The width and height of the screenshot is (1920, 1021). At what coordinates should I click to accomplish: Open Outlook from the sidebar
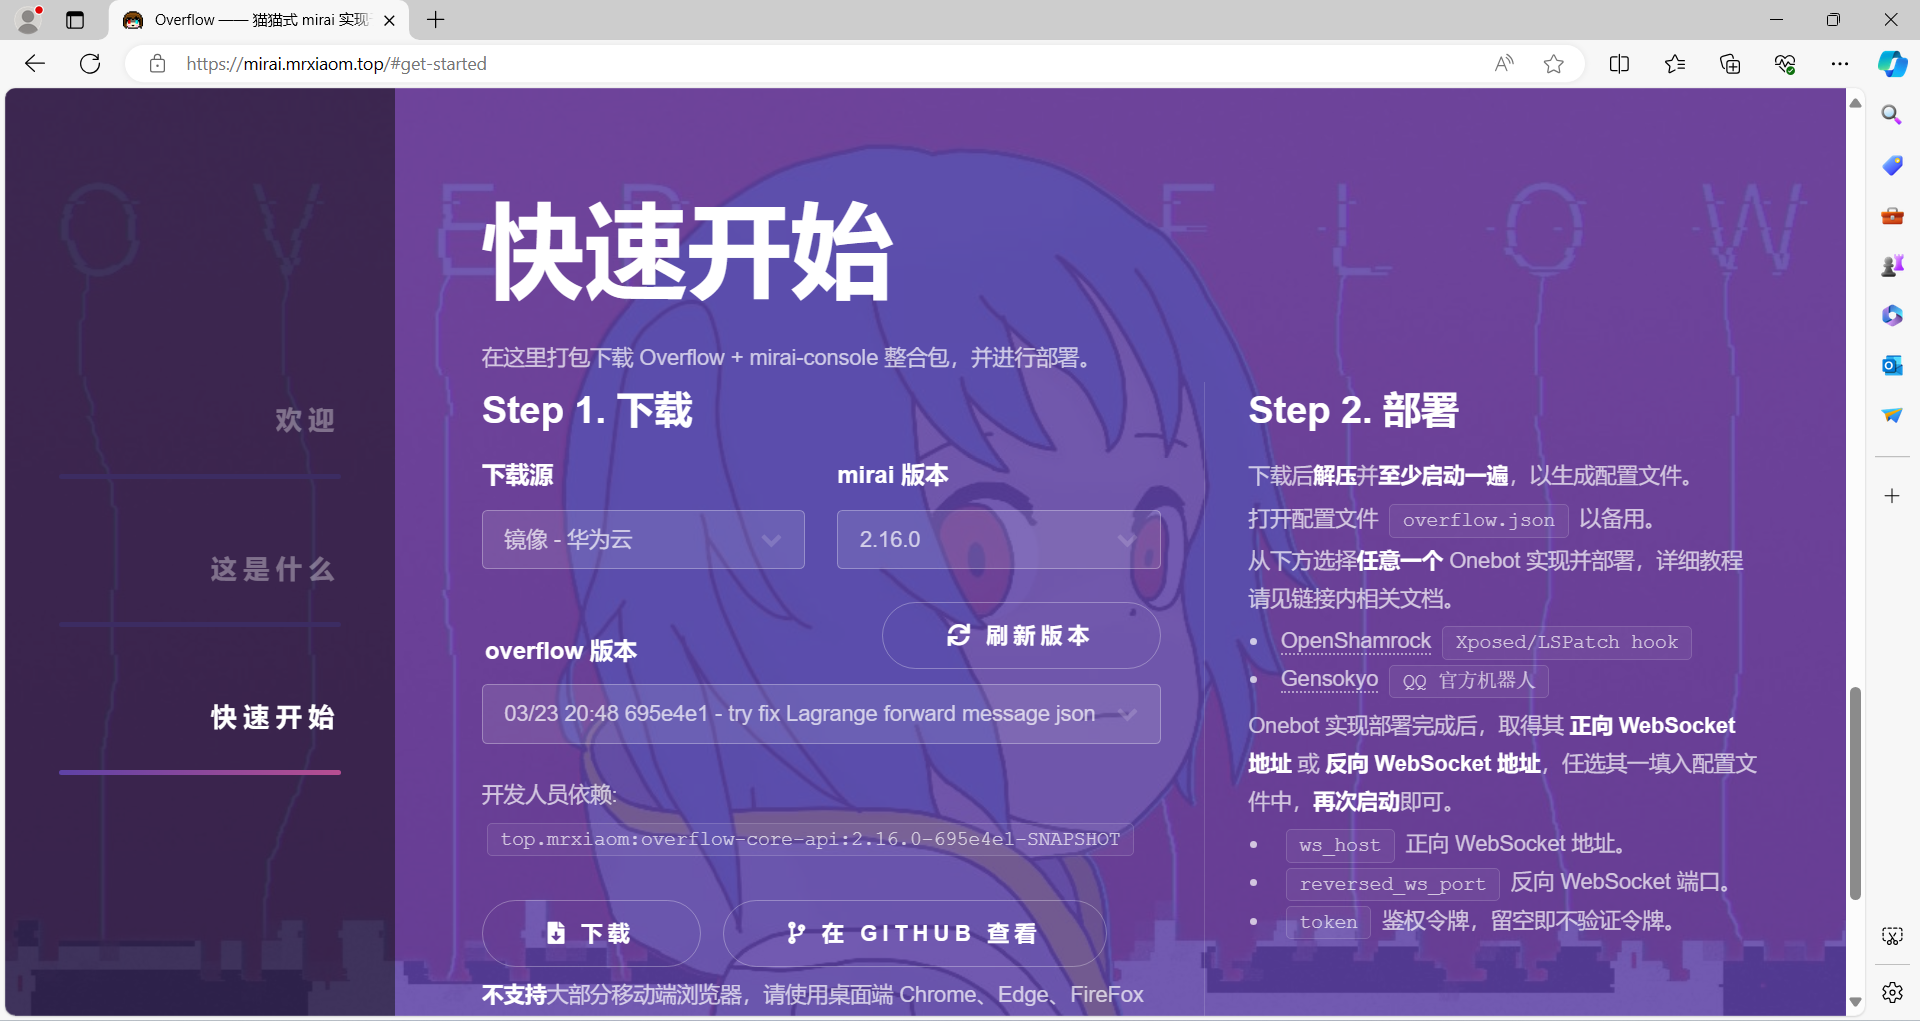1892,365
